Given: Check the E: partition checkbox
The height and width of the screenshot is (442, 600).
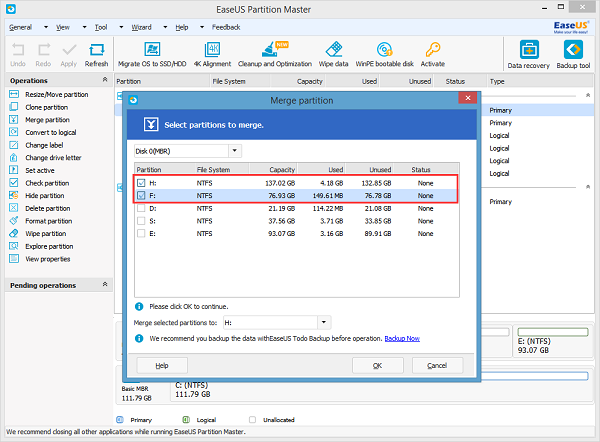Looking at the screenshot, I should pos(141,235).
